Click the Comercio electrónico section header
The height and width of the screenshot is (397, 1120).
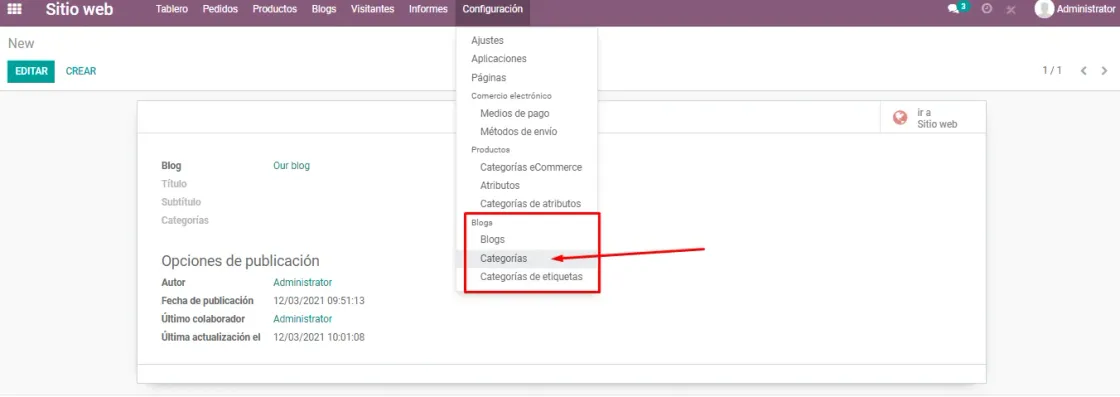pyautogui.click(x=511, y=96)
